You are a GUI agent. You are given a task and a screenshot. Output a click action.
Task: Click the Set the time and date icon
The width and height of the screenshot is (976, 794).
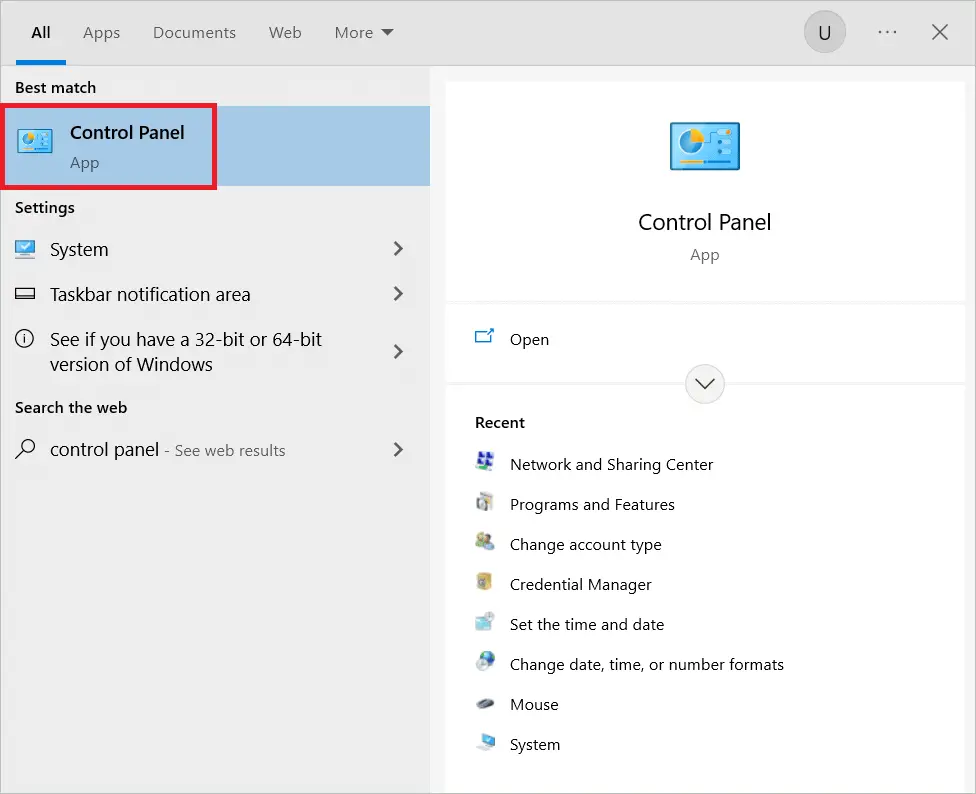pos(485,622)
